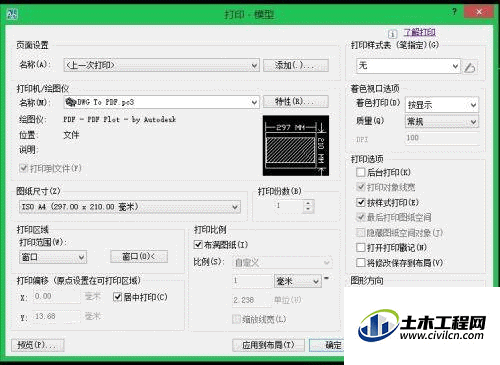Image resolution: width=500 pixels, height=365 pixels.
Task: Click the AutoCAD app icon in title bar
Action: [12, 14]
